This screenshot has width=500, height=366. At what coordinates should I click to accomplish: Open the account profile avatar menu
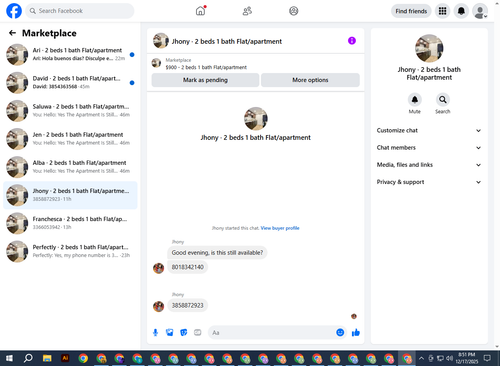[x=480, y=11]
